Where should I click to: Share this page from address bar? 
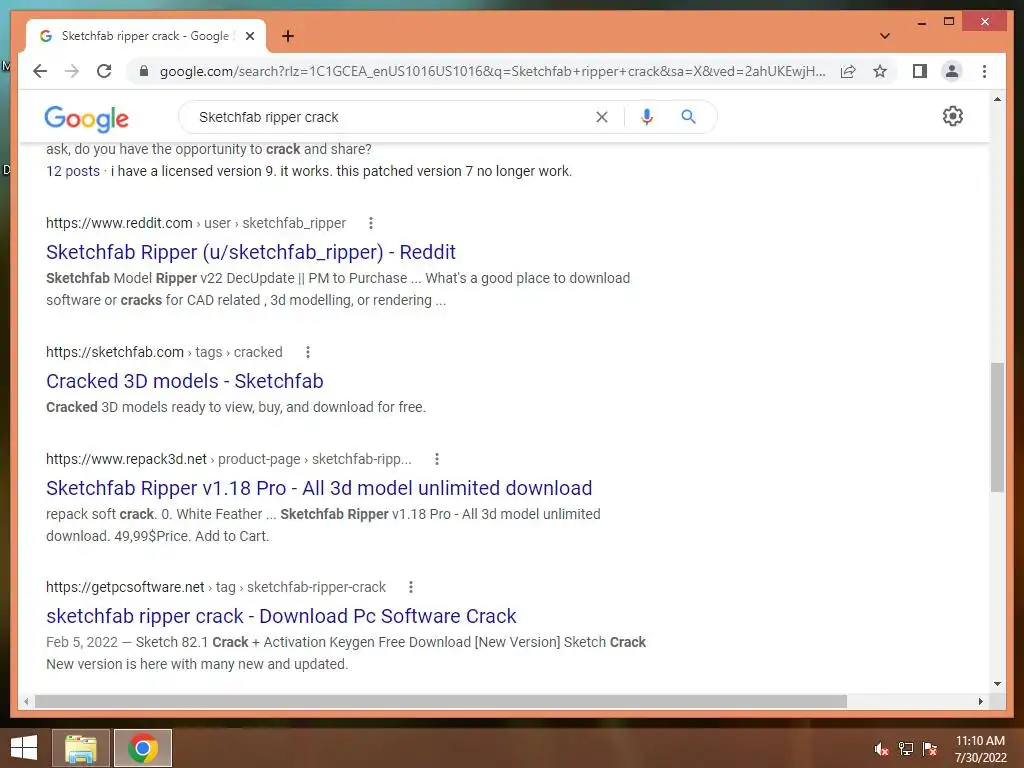pyautogui.click(x=848, y=71)
